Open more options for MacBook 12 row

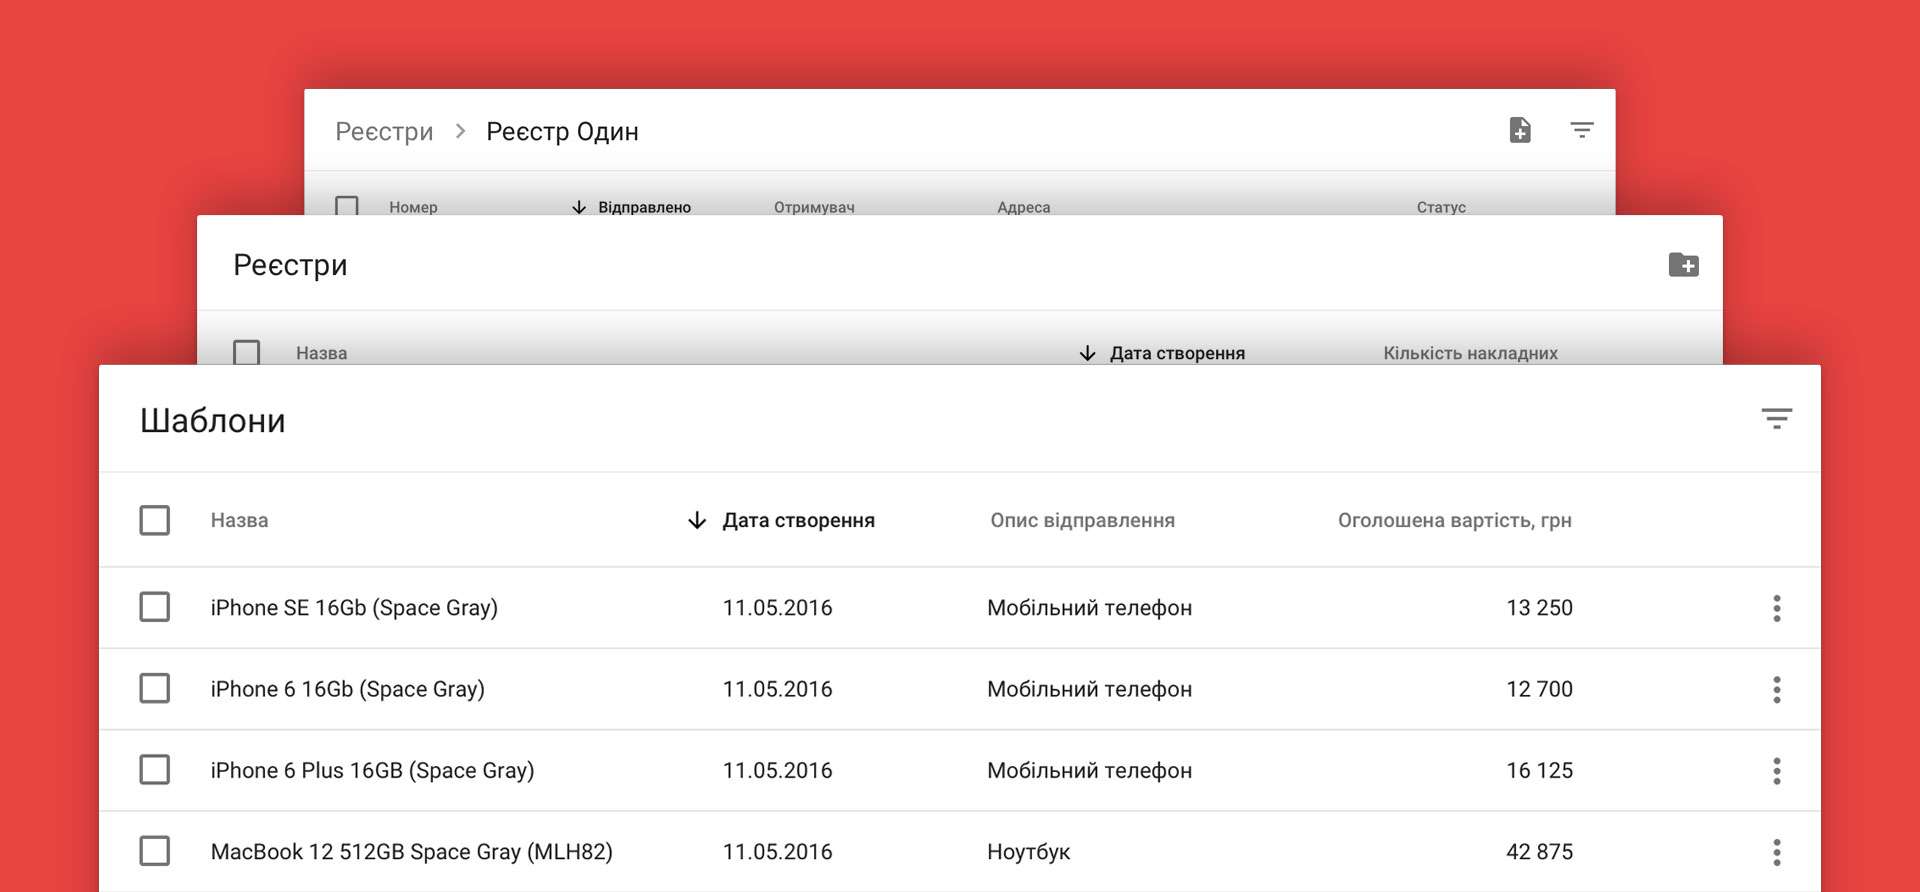(x=1777, y=852)
